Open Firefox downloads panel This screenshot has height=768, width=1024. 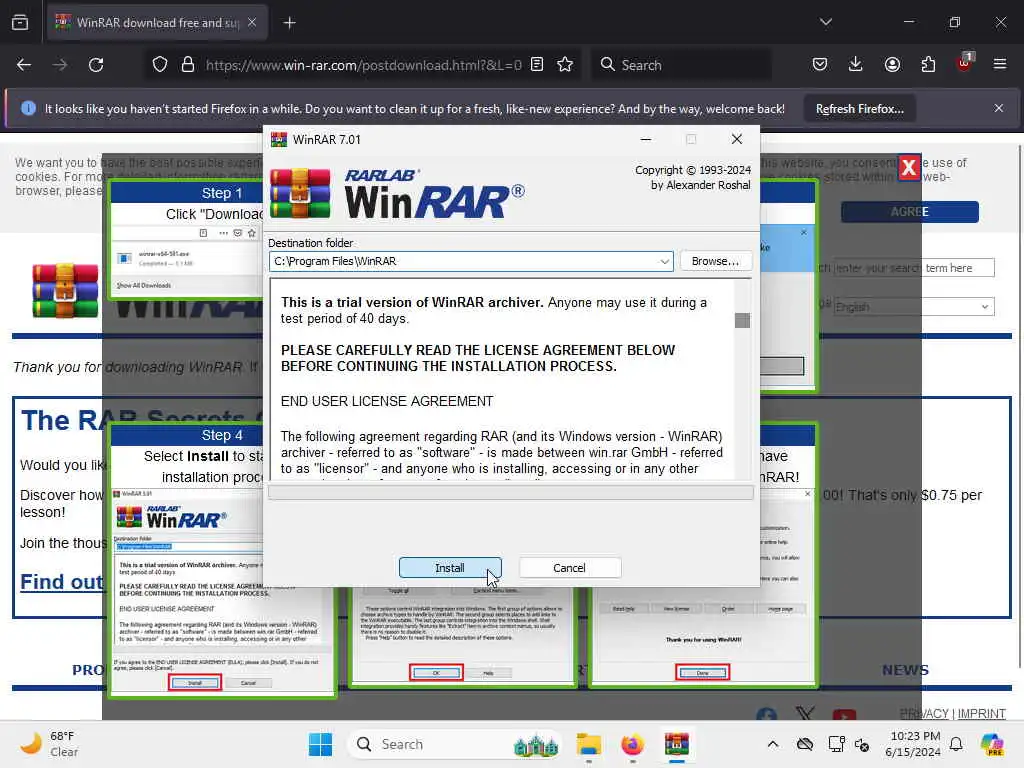[x=856, y=65]
